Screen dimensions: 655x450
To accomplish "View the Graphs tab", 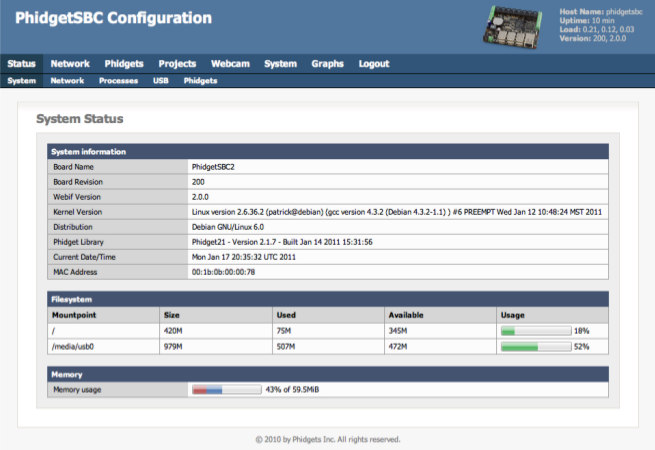I will (x=328, y=64).
